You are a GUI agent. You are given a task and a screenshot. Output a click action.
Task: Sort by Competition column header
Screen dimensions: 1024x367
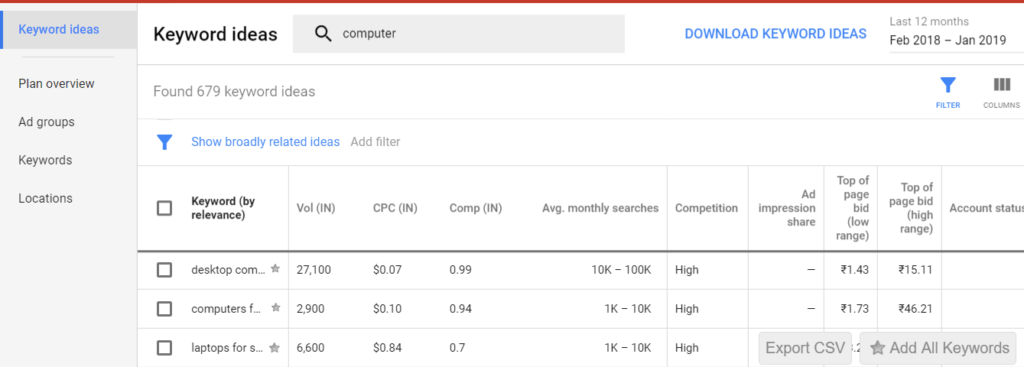pos(707,208)
